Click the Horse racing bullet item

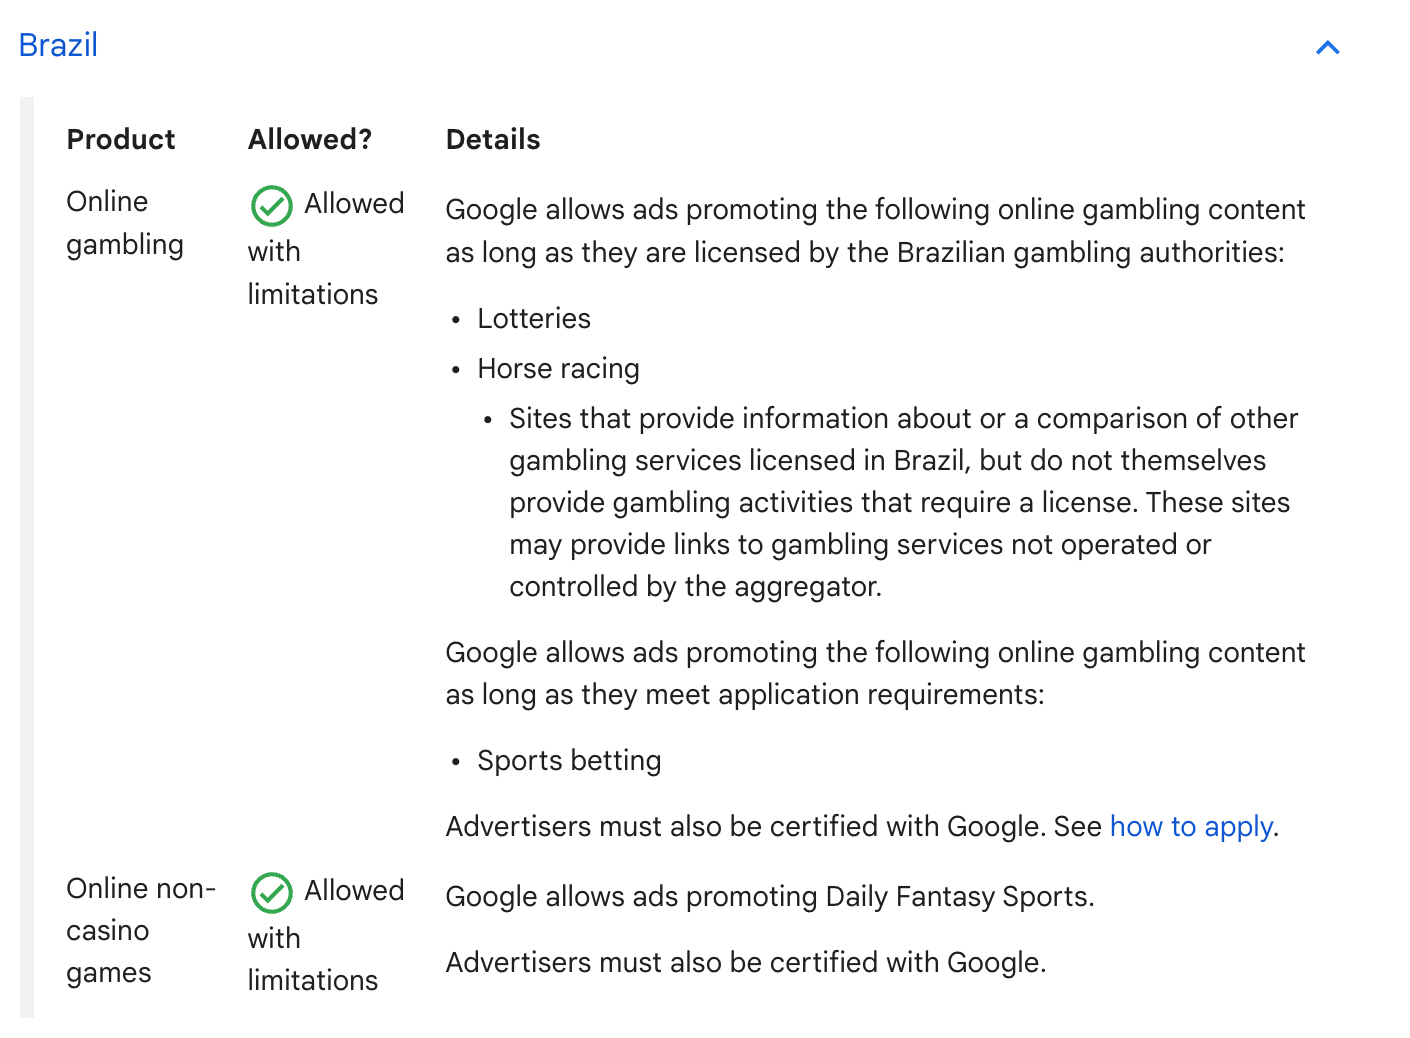click(x=558, y=368)
